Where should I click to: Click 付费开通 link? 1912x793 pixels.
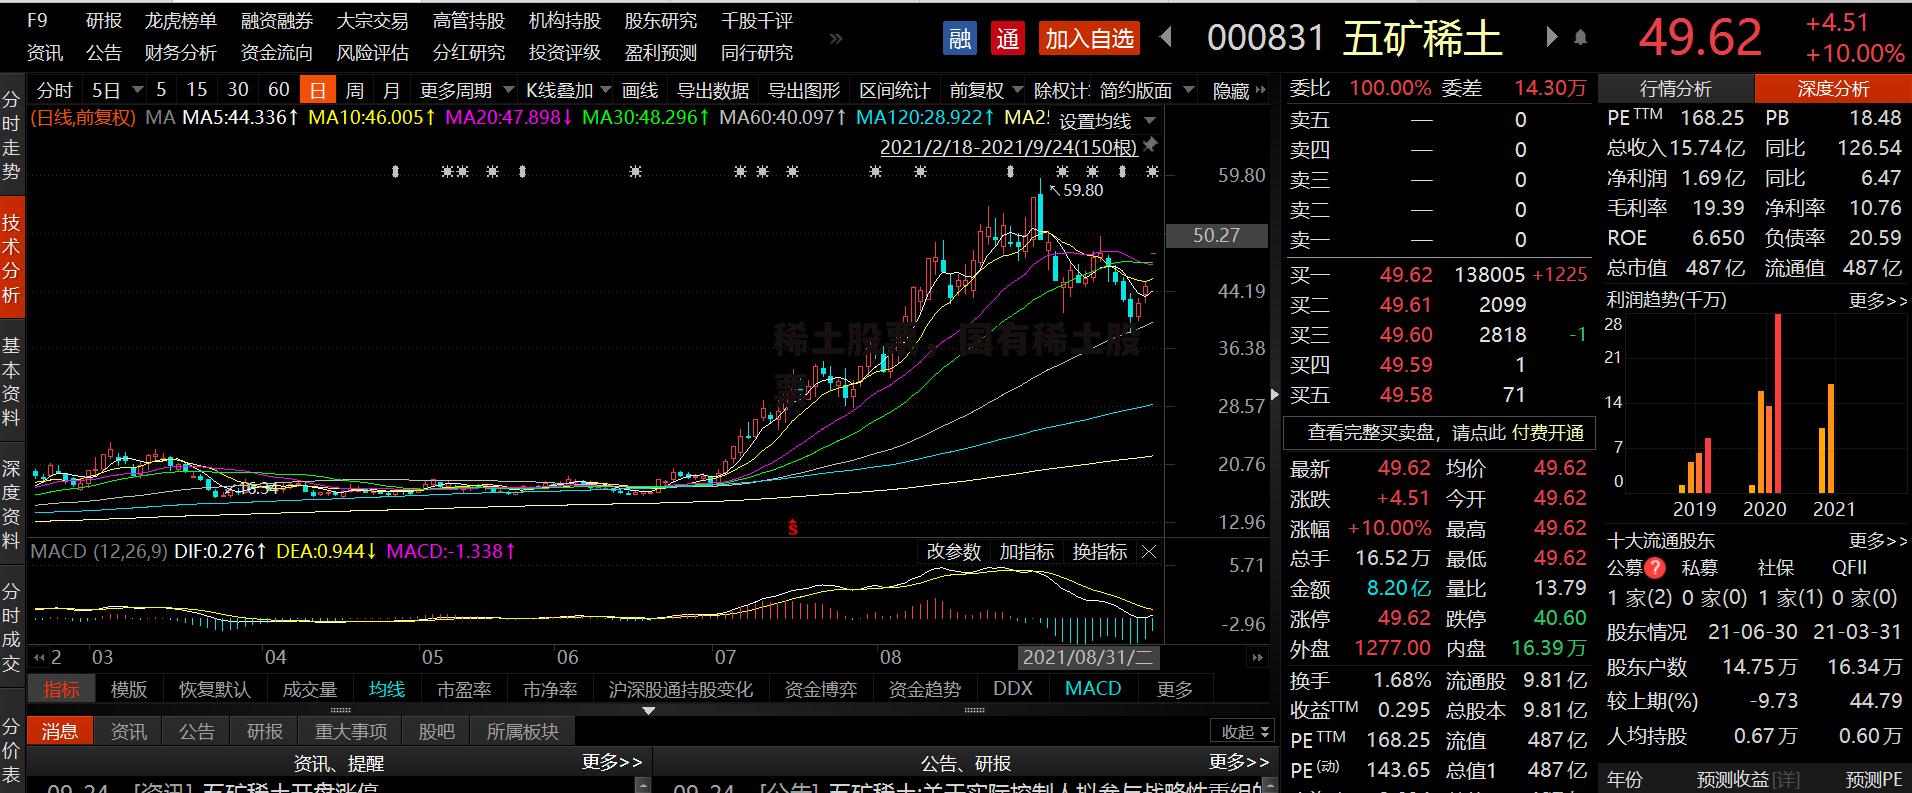[x=1548, y=433]
